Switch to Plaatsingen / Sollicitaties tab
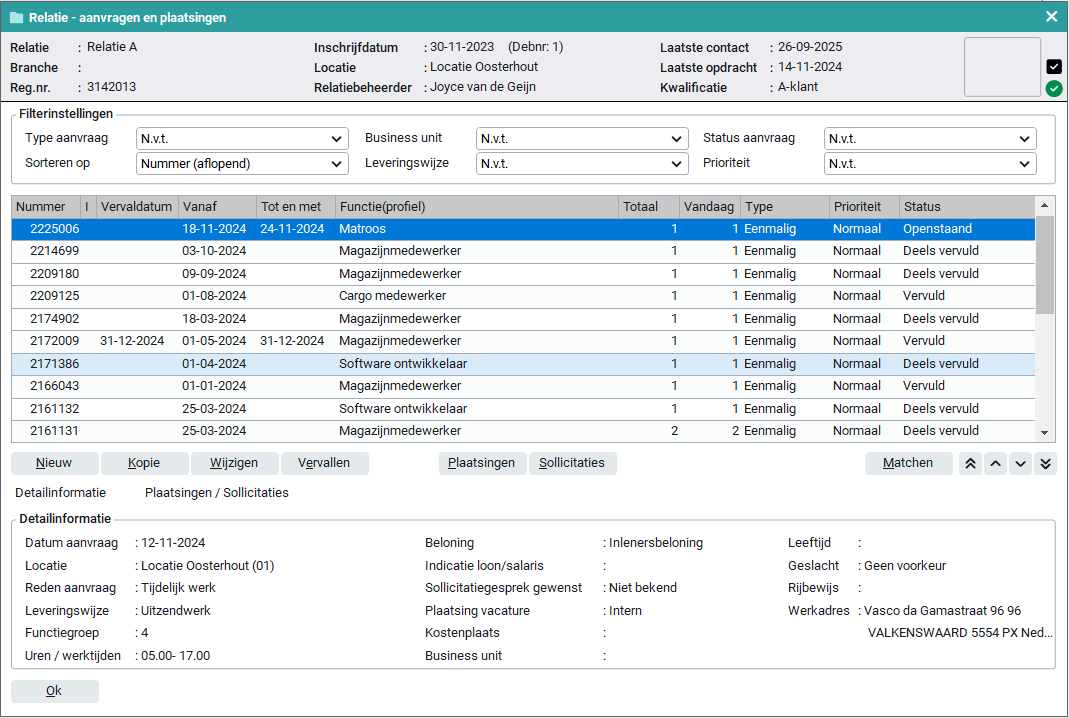Viewport: 1069px width, 718px height. (216, 493)
